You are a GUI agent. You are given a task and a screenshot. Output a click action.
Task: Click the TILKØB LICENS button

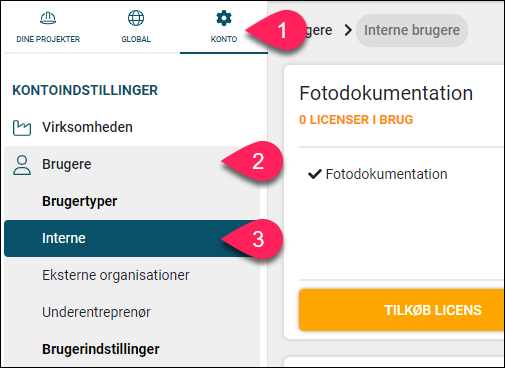tap(402, 310)
